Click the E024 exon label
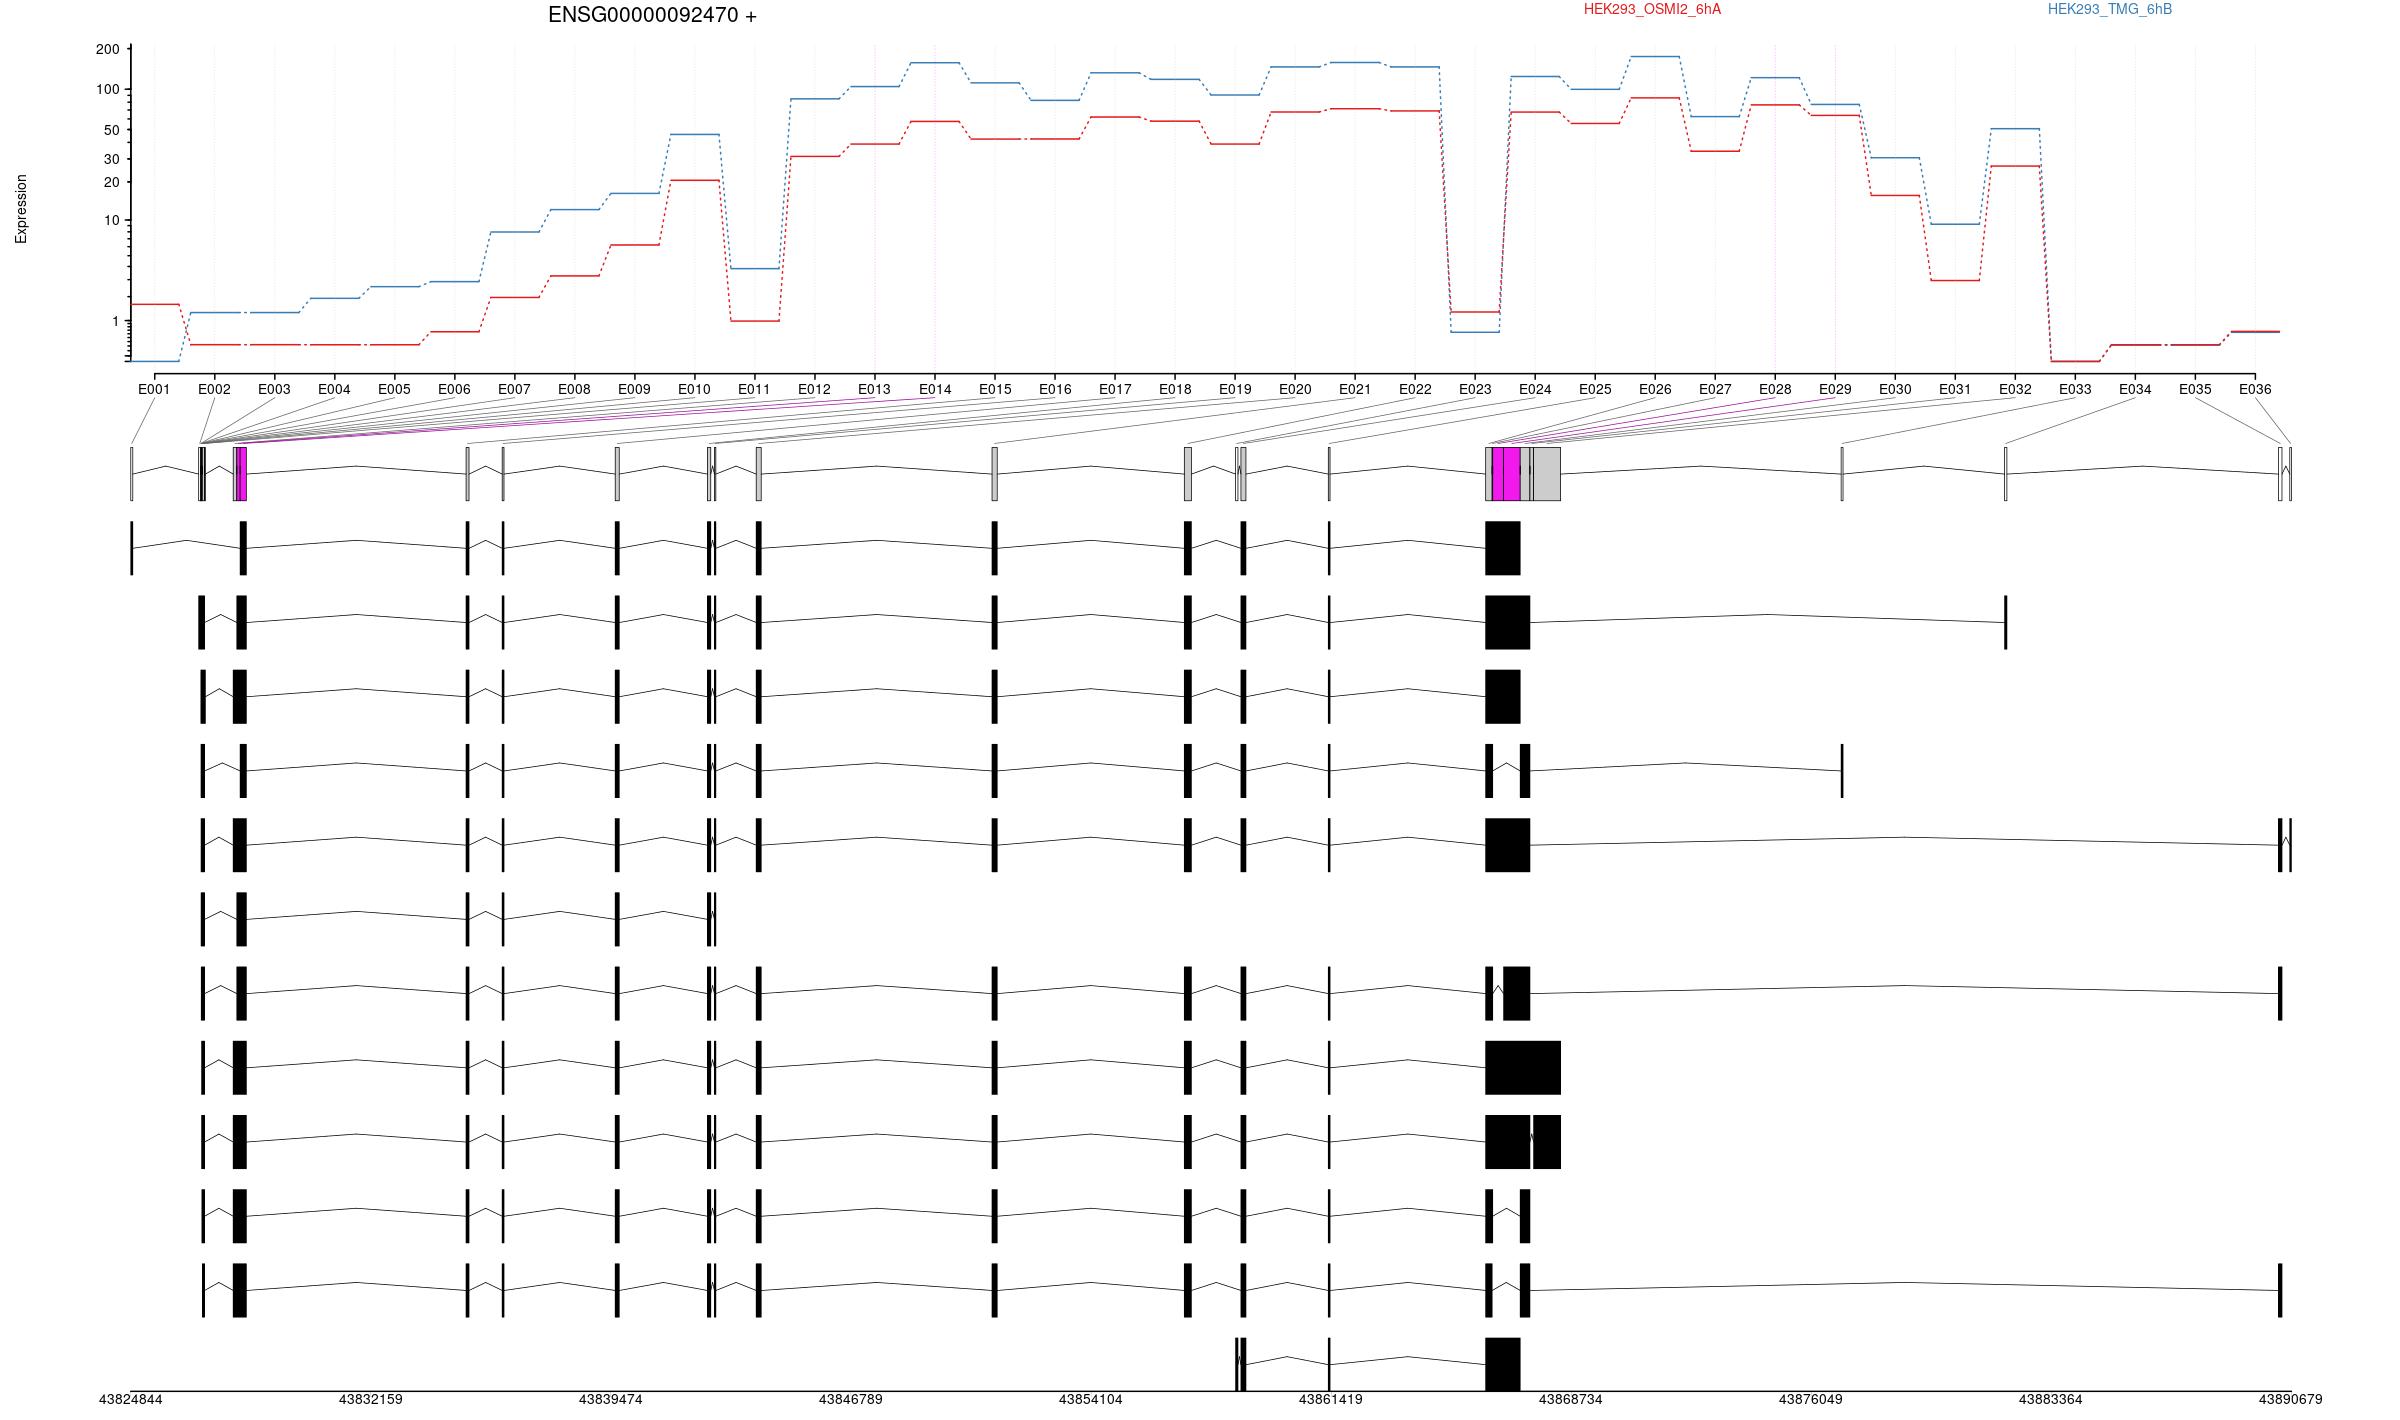This screenshot has height=1420, width=2400. pyautogui.click(x=1535, y=389)
